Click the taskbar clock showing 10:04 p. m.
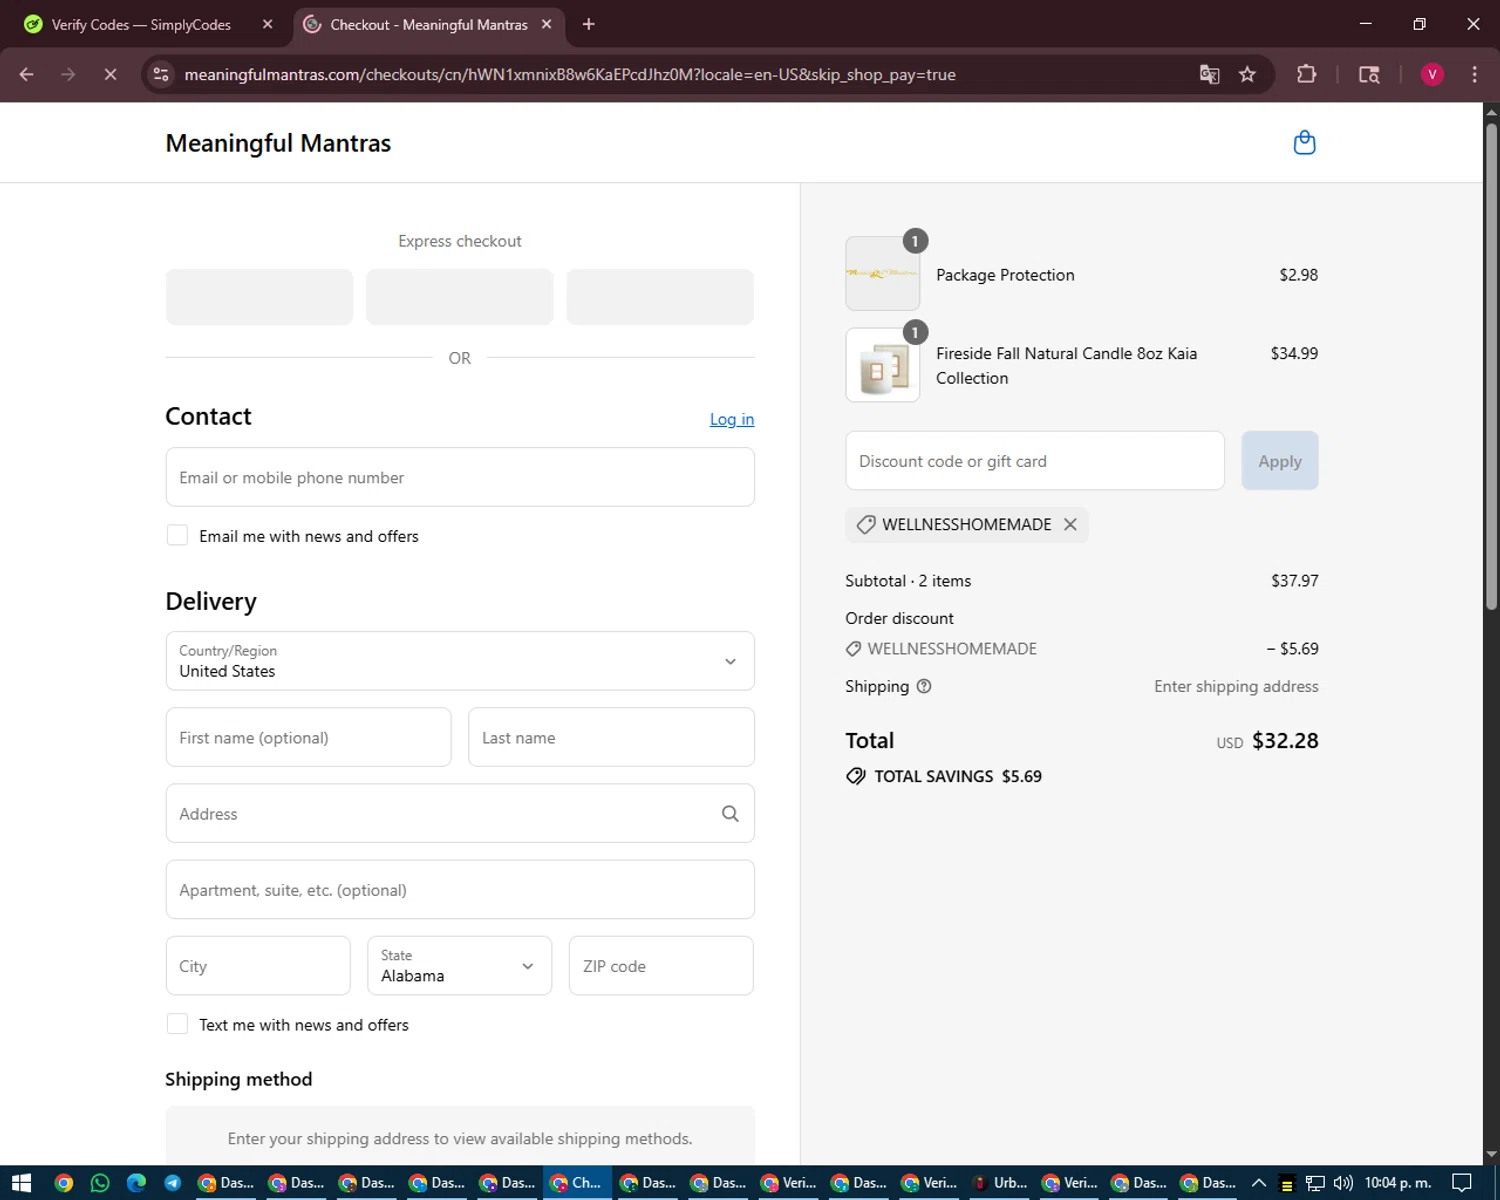The image size is (1500, 1200). coord(1398,1183)
